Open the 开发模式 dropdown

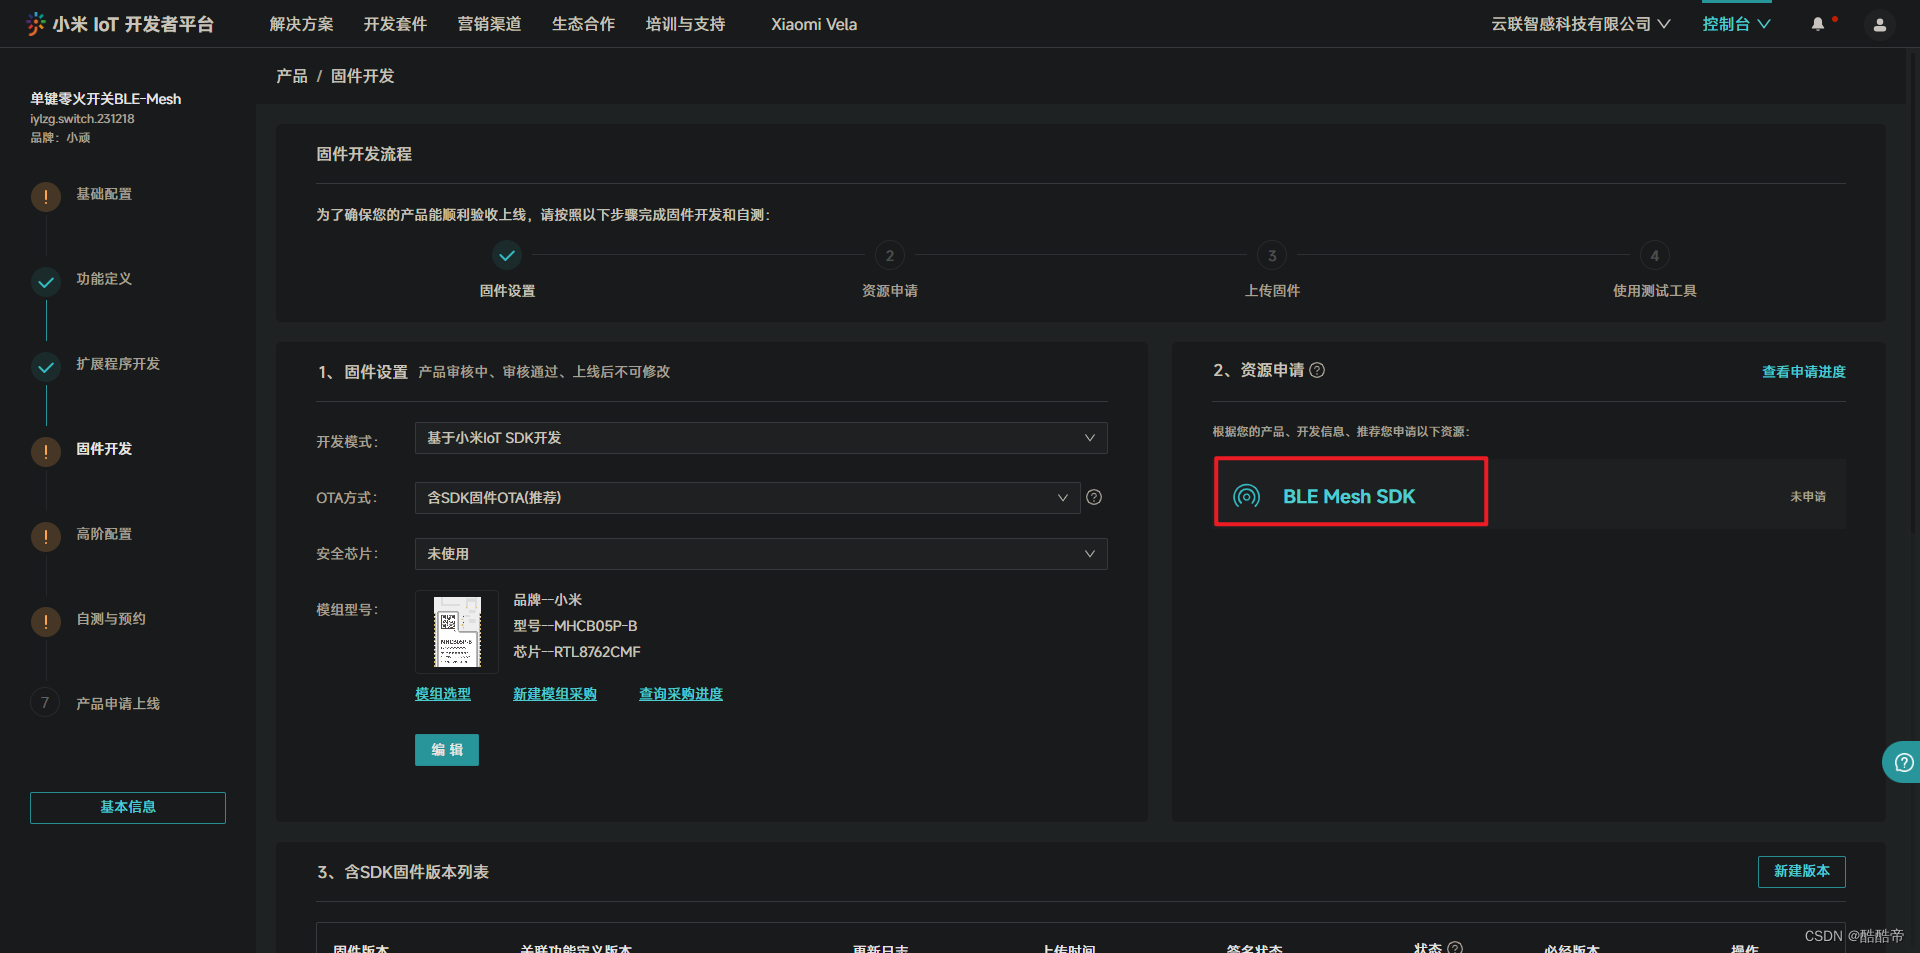[x=761, y=438]
